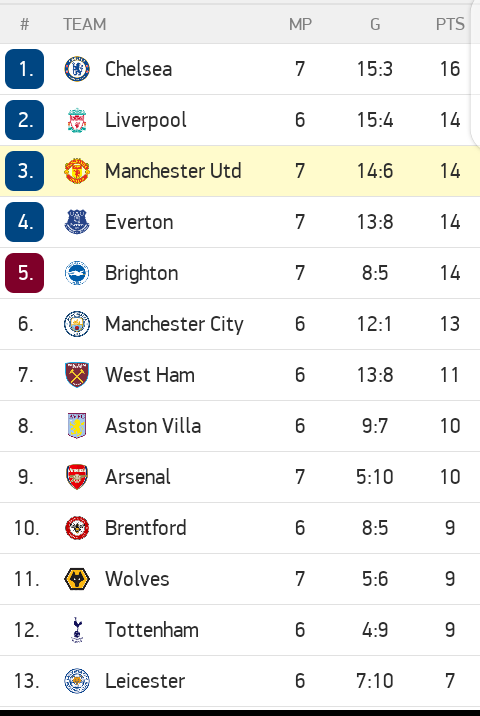
Task: Click the Everton club crest
Action: click(x=77, y=222)
